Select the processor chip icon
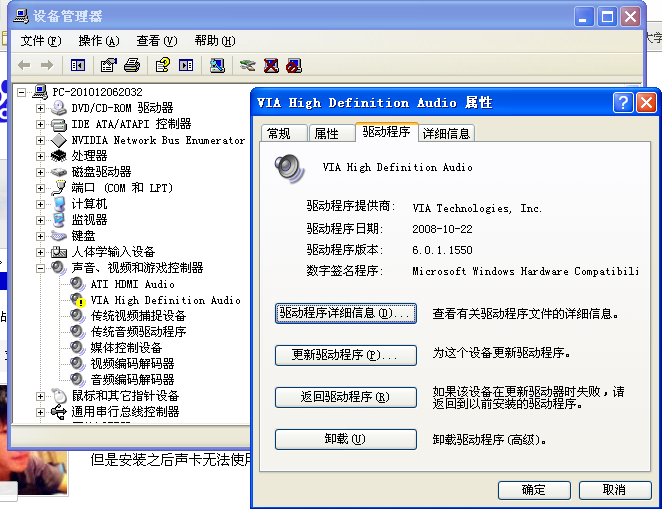The image size is (662, 509). tap(59, 156)
